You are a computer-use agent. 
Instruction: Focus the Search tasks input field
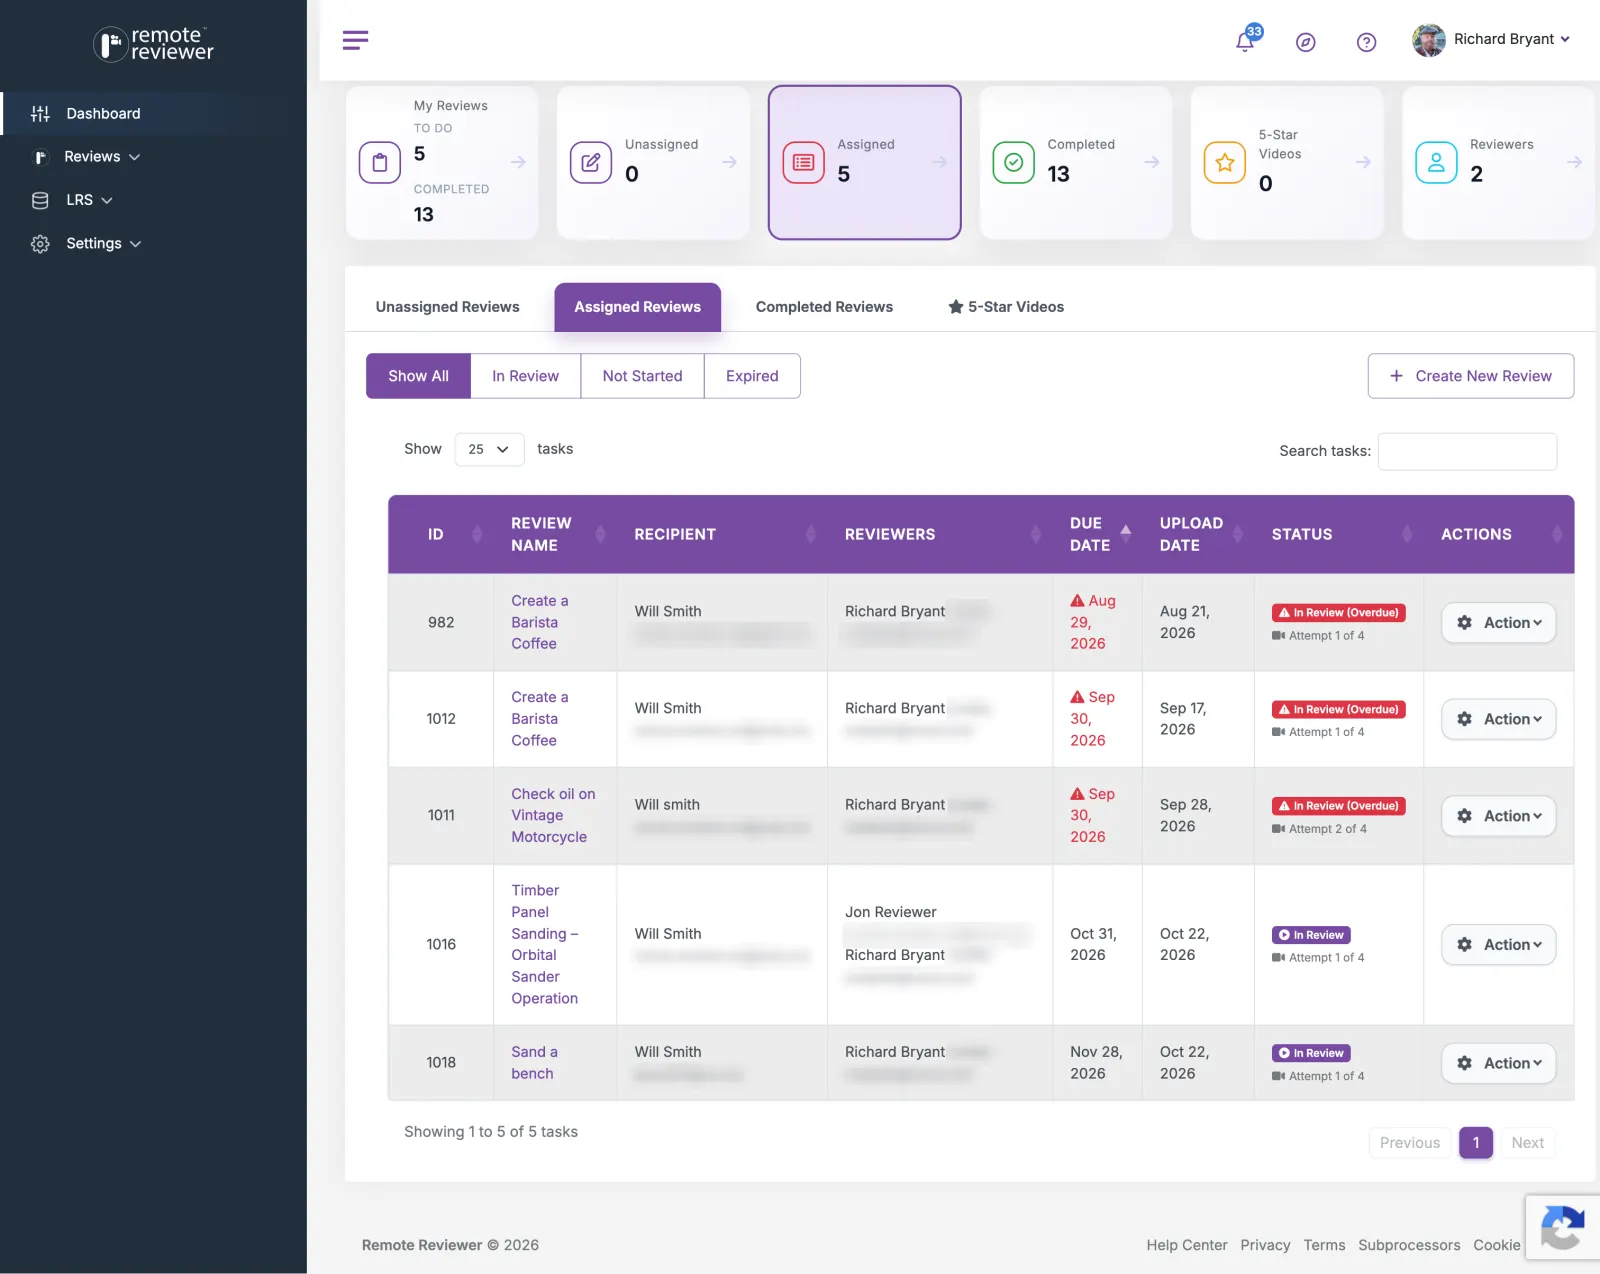pos(1467,451)
